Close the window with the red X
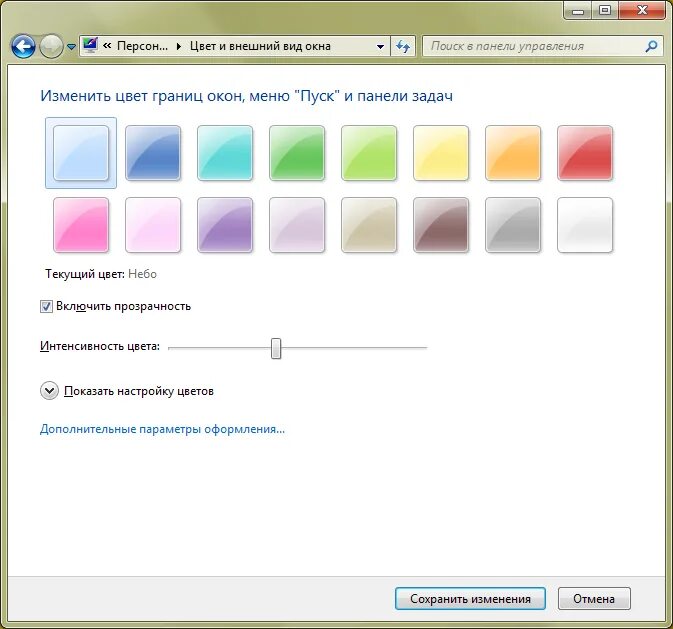The image size is (673, 629). pyautogui.click(x=642, y=10)
